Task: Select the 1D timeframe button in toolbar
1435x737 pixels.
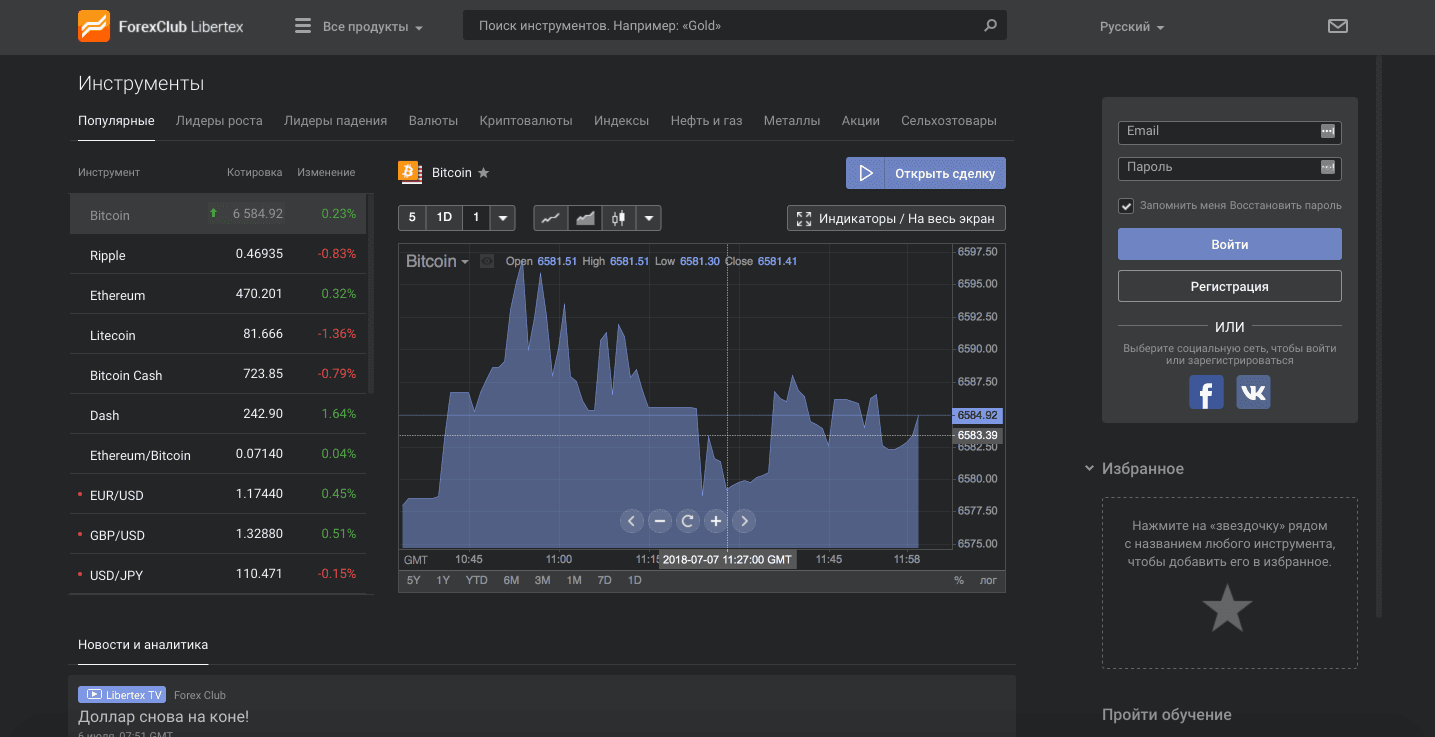Action: click(444, 218)
